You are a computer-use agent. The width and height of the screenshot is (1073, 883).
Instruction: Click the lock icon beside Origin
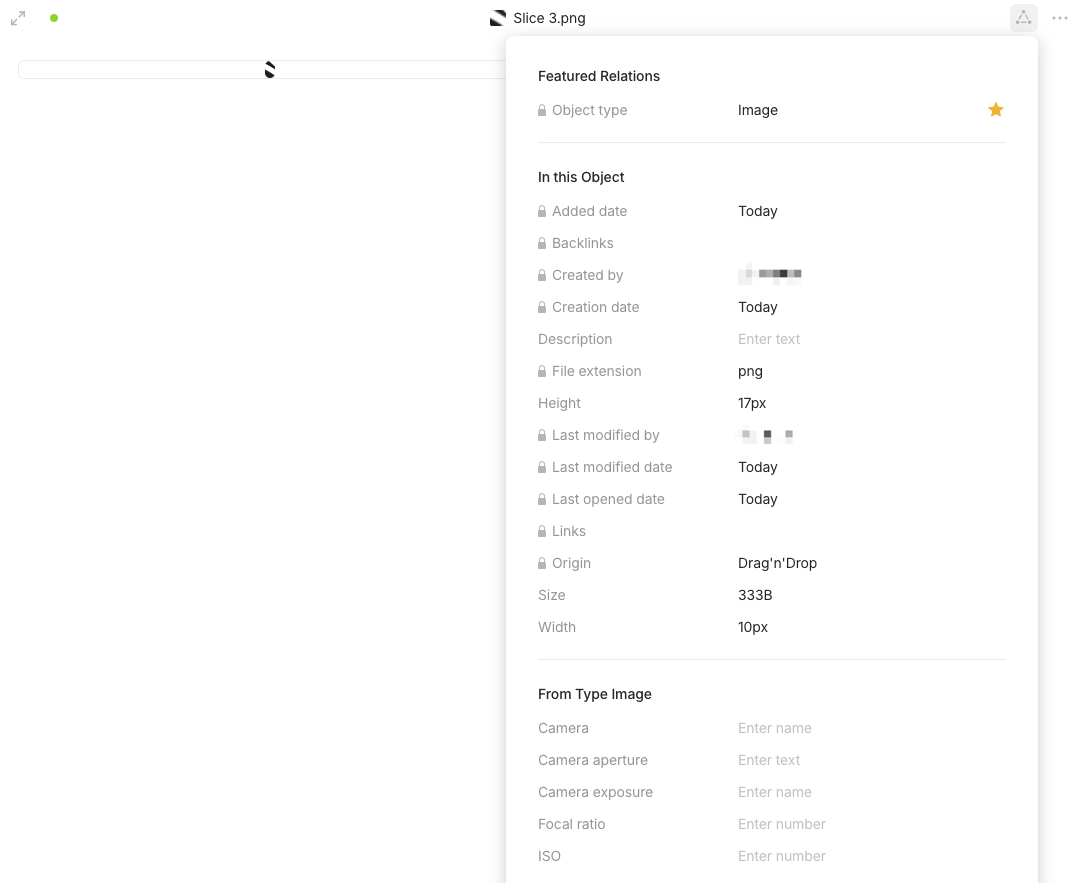click(x=542, y=563)
